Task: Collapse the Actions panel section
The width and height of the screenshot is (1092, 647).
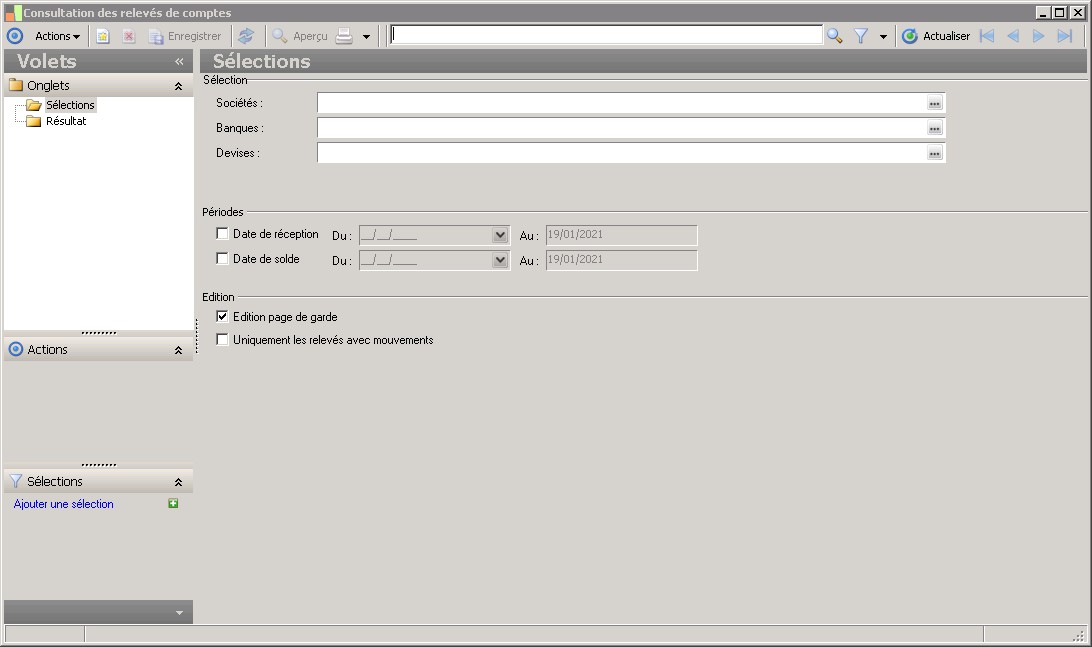Action: click(178, 350)
